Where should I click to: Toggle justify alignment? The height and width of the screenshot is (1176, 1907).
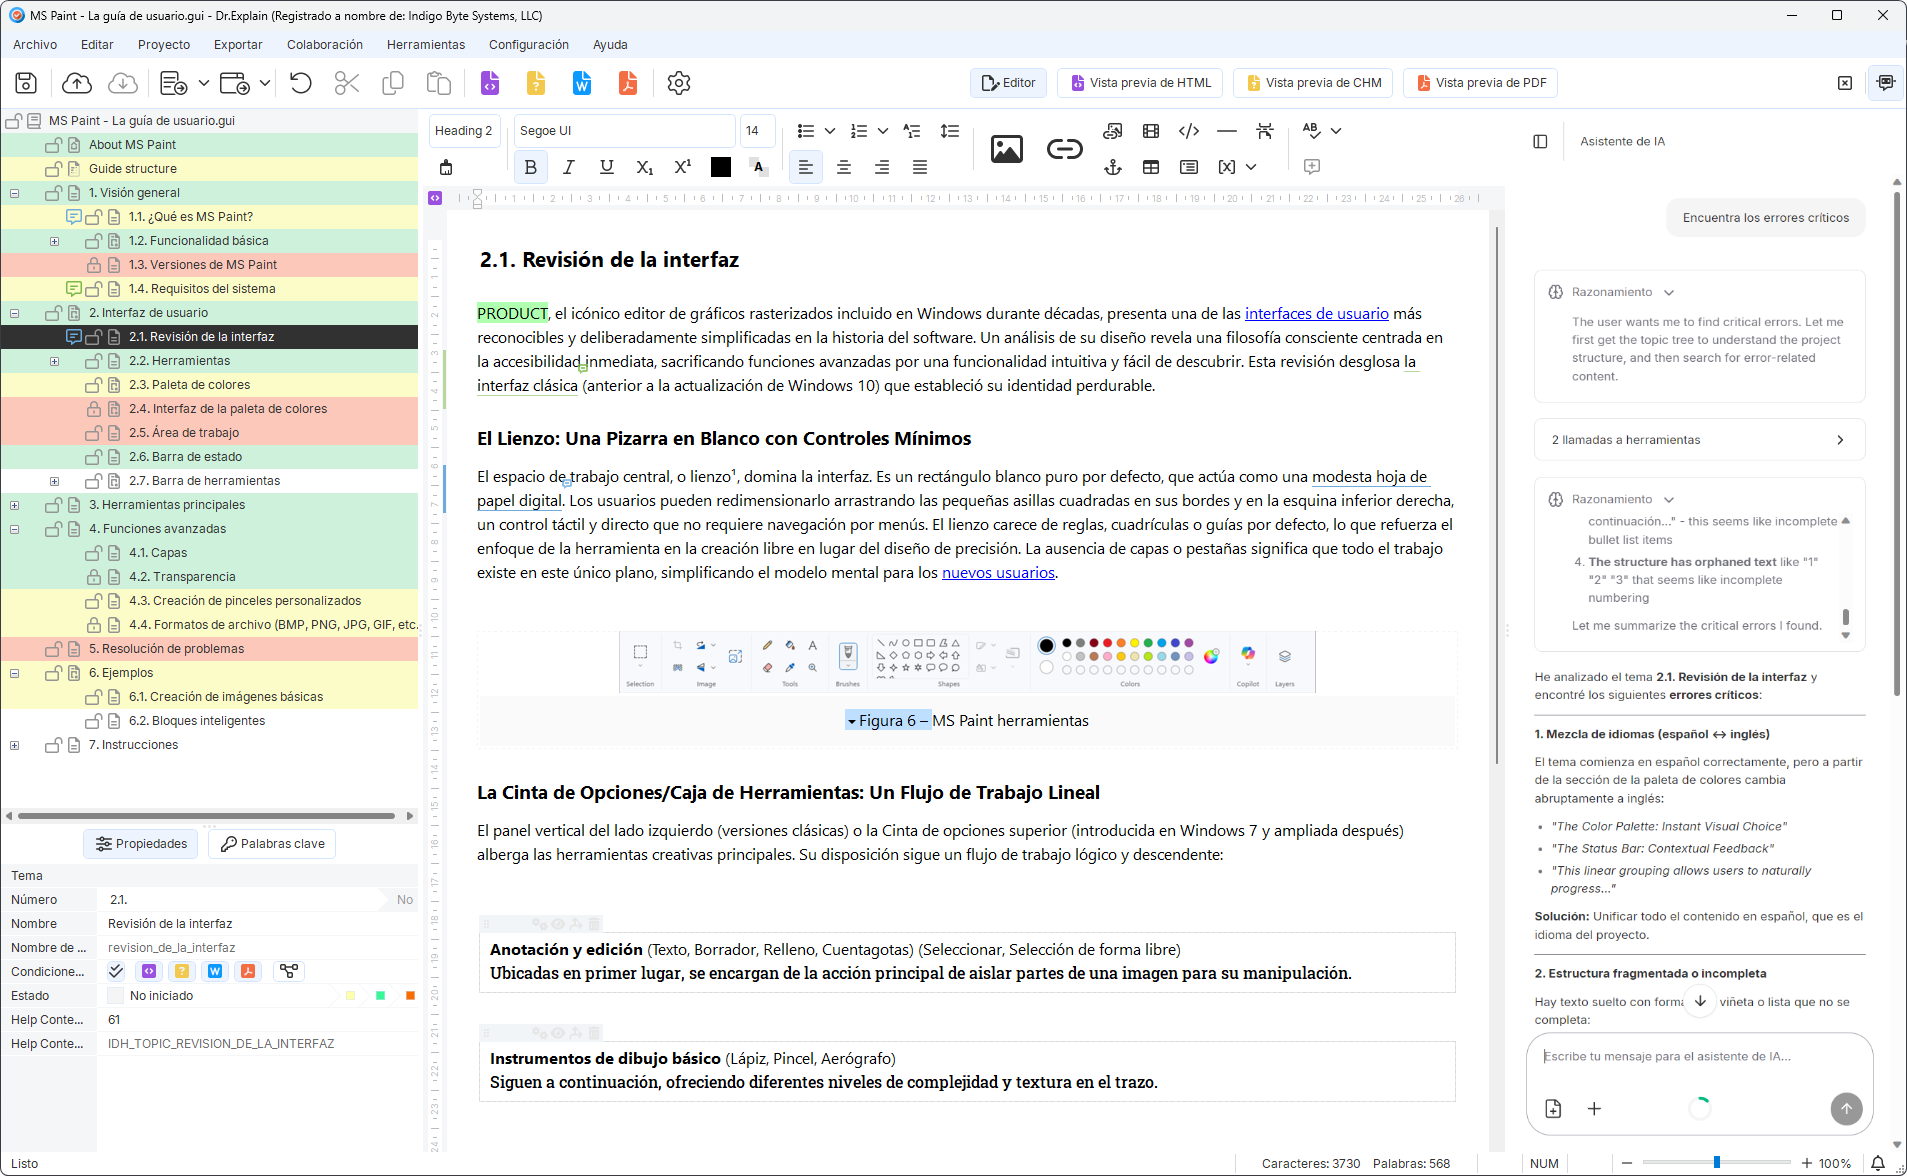point(920,167)
